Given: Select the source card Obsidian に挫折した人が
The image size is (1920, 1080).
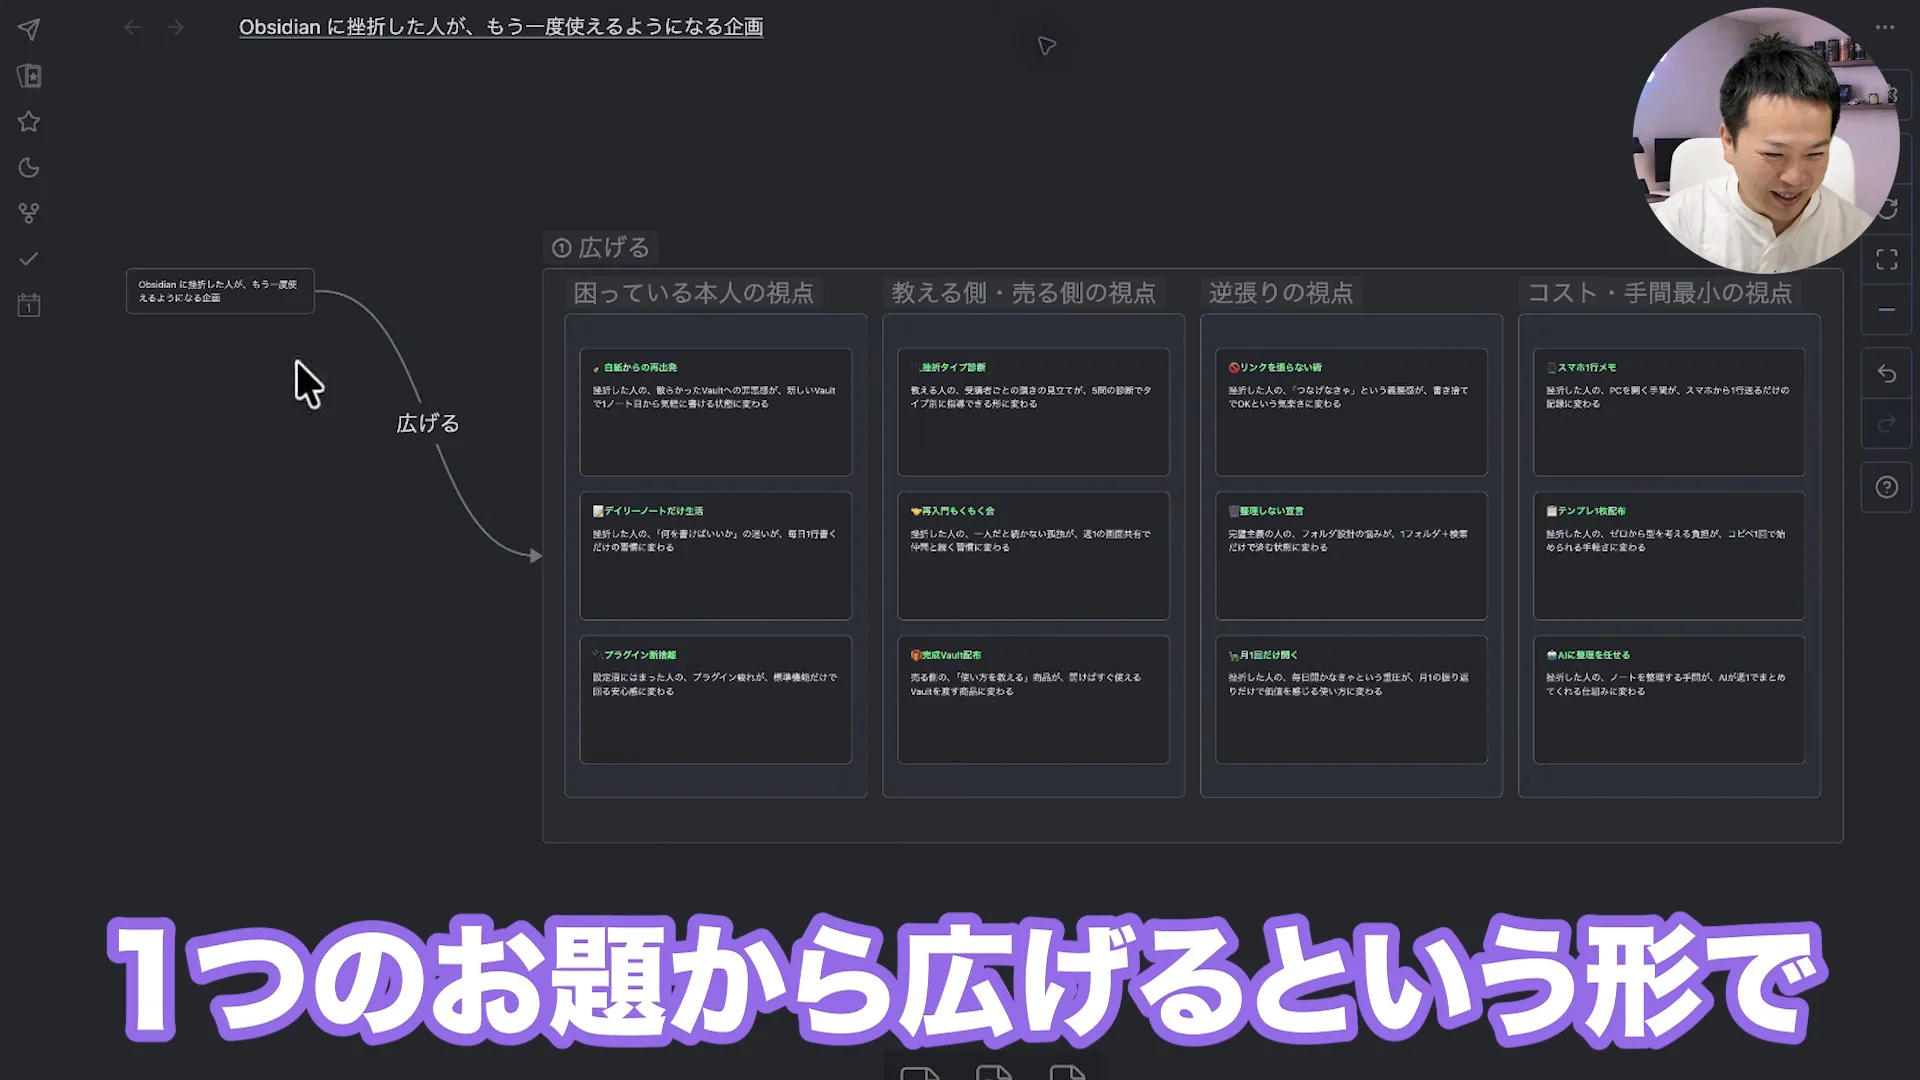Looking at the screenshot, I should (x=220, y=291).
